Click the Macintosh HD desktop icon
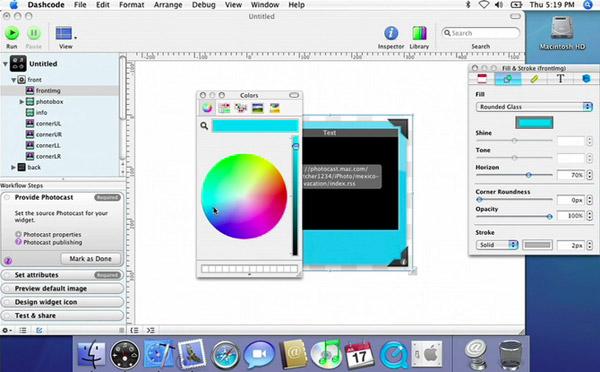The width and height of the screenshot is (600, 372). [x=562, y=34]
